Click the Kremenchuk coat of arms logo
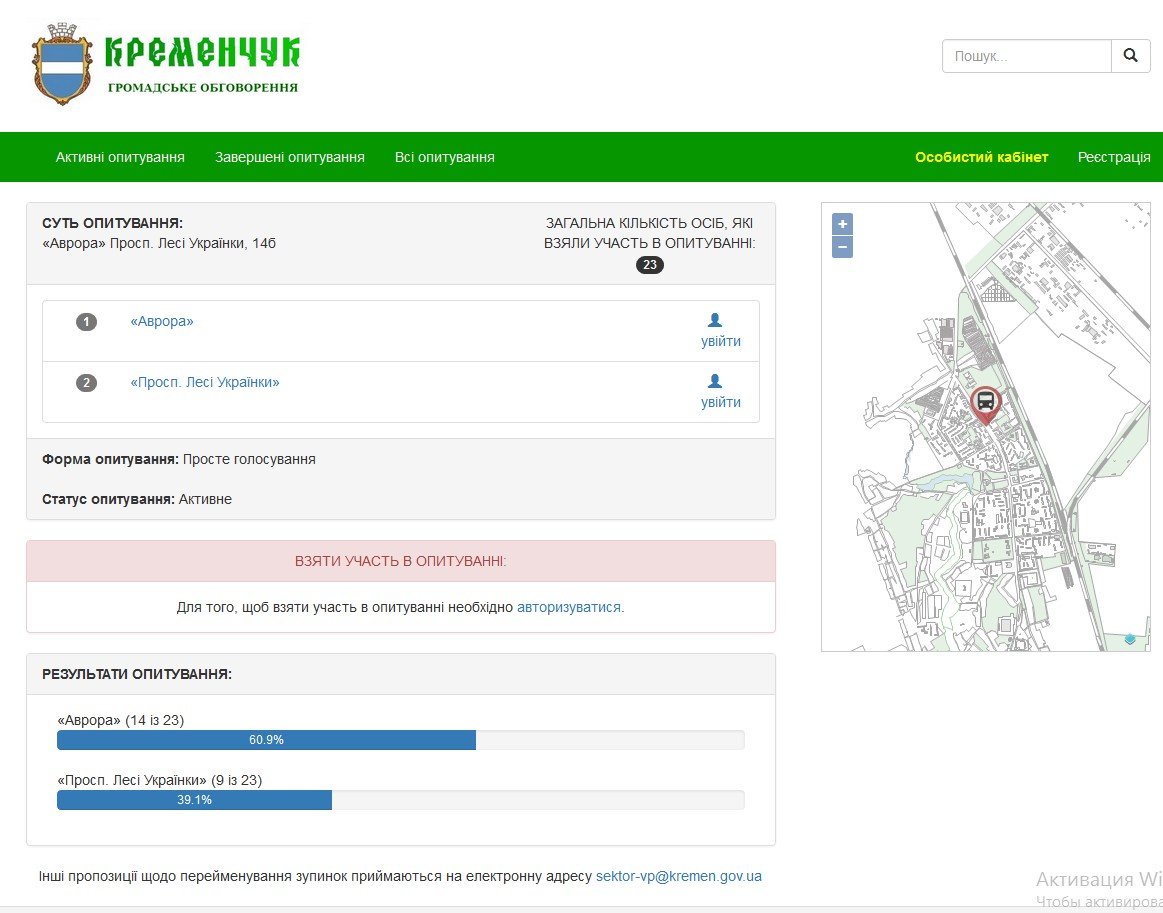Image resolution: width=1163 pixels, height=913 pixels. point(67,65)
